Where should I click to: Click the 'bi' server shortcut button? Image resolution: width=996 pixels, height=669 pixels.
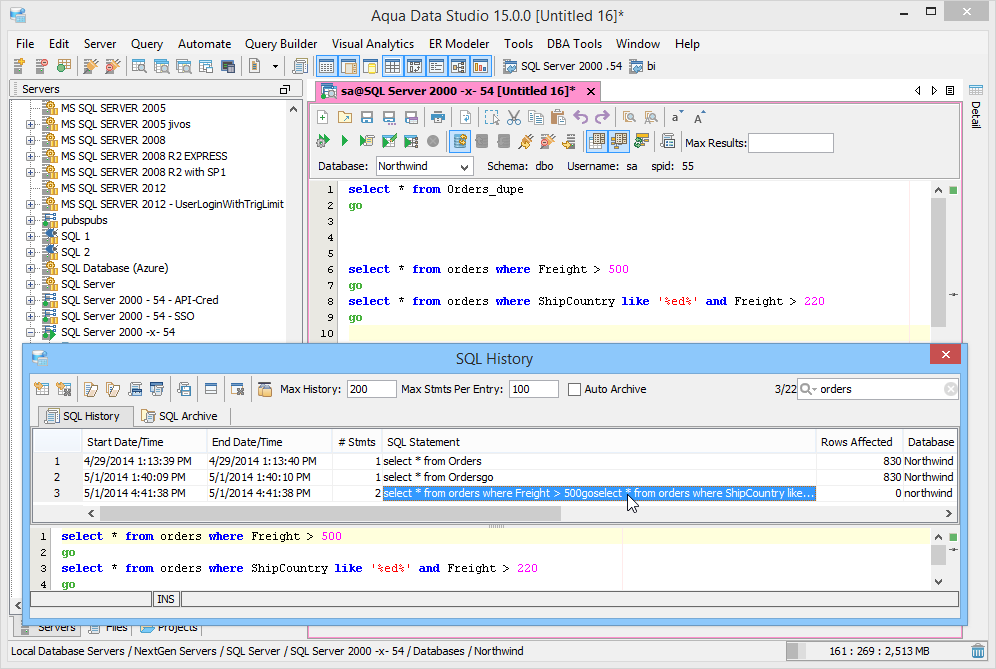[x=642, y=66]
